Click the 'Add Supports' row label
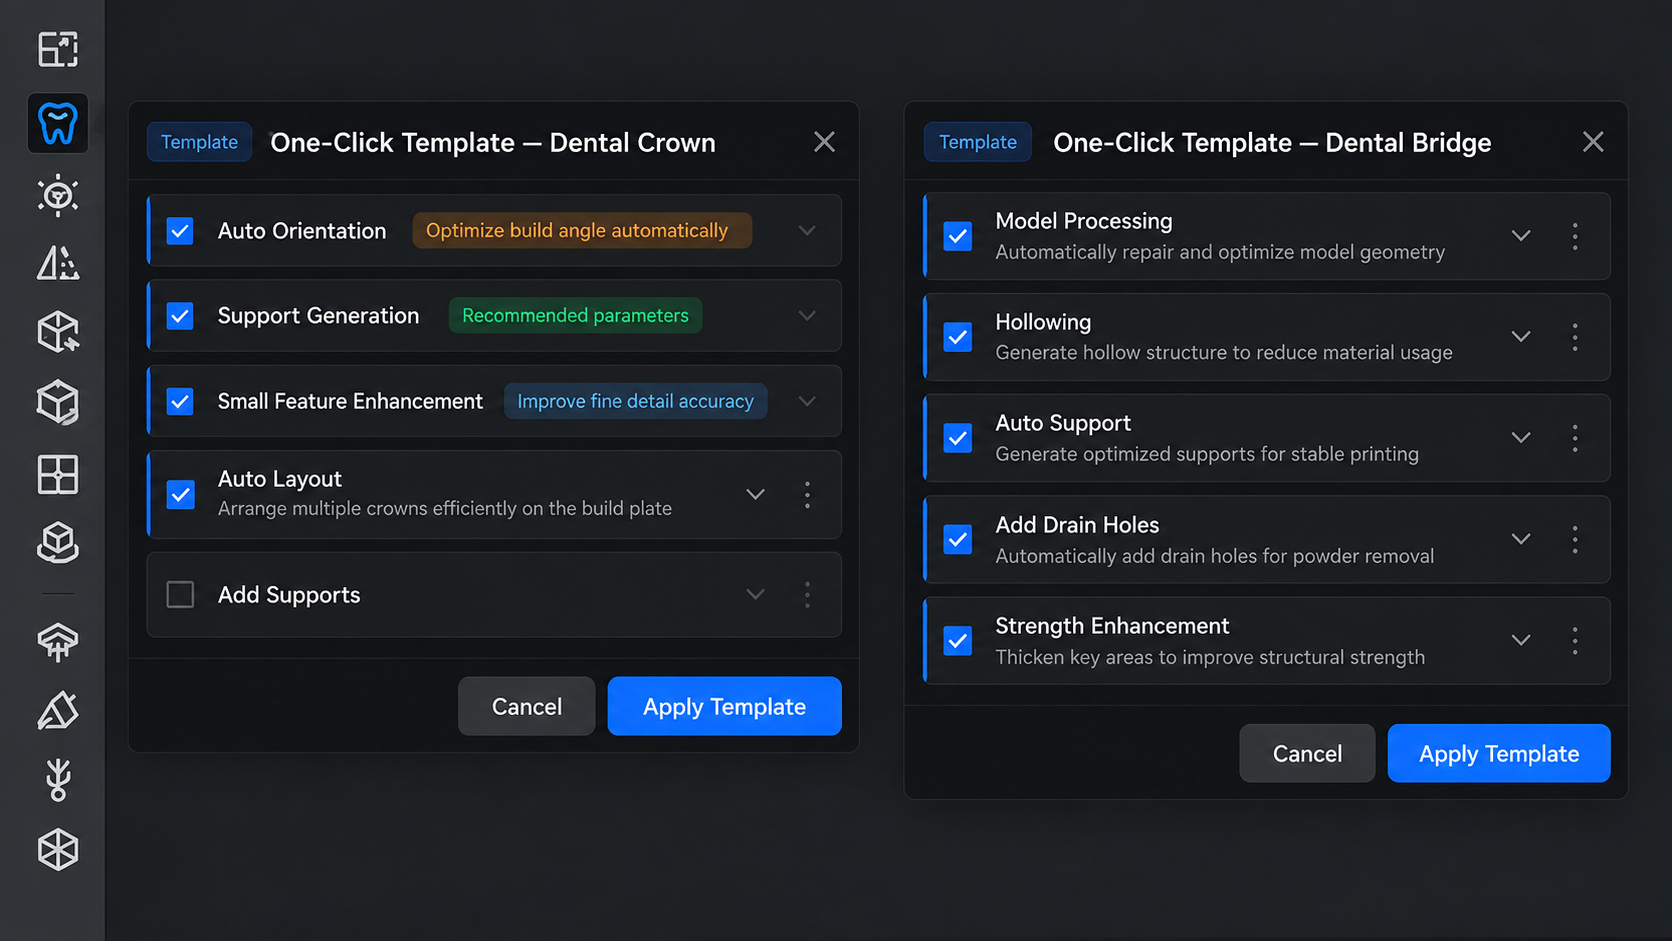The image size is (1672, 941). coord(289,595)
